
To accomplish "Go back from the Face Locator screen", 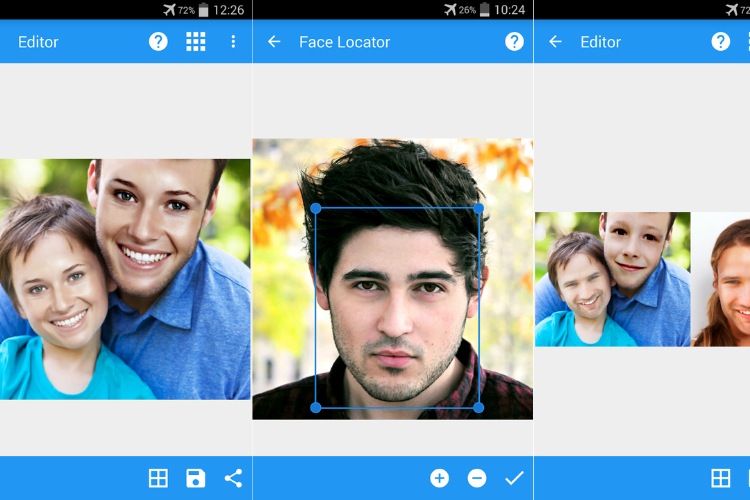I will [x=274, y=42].
